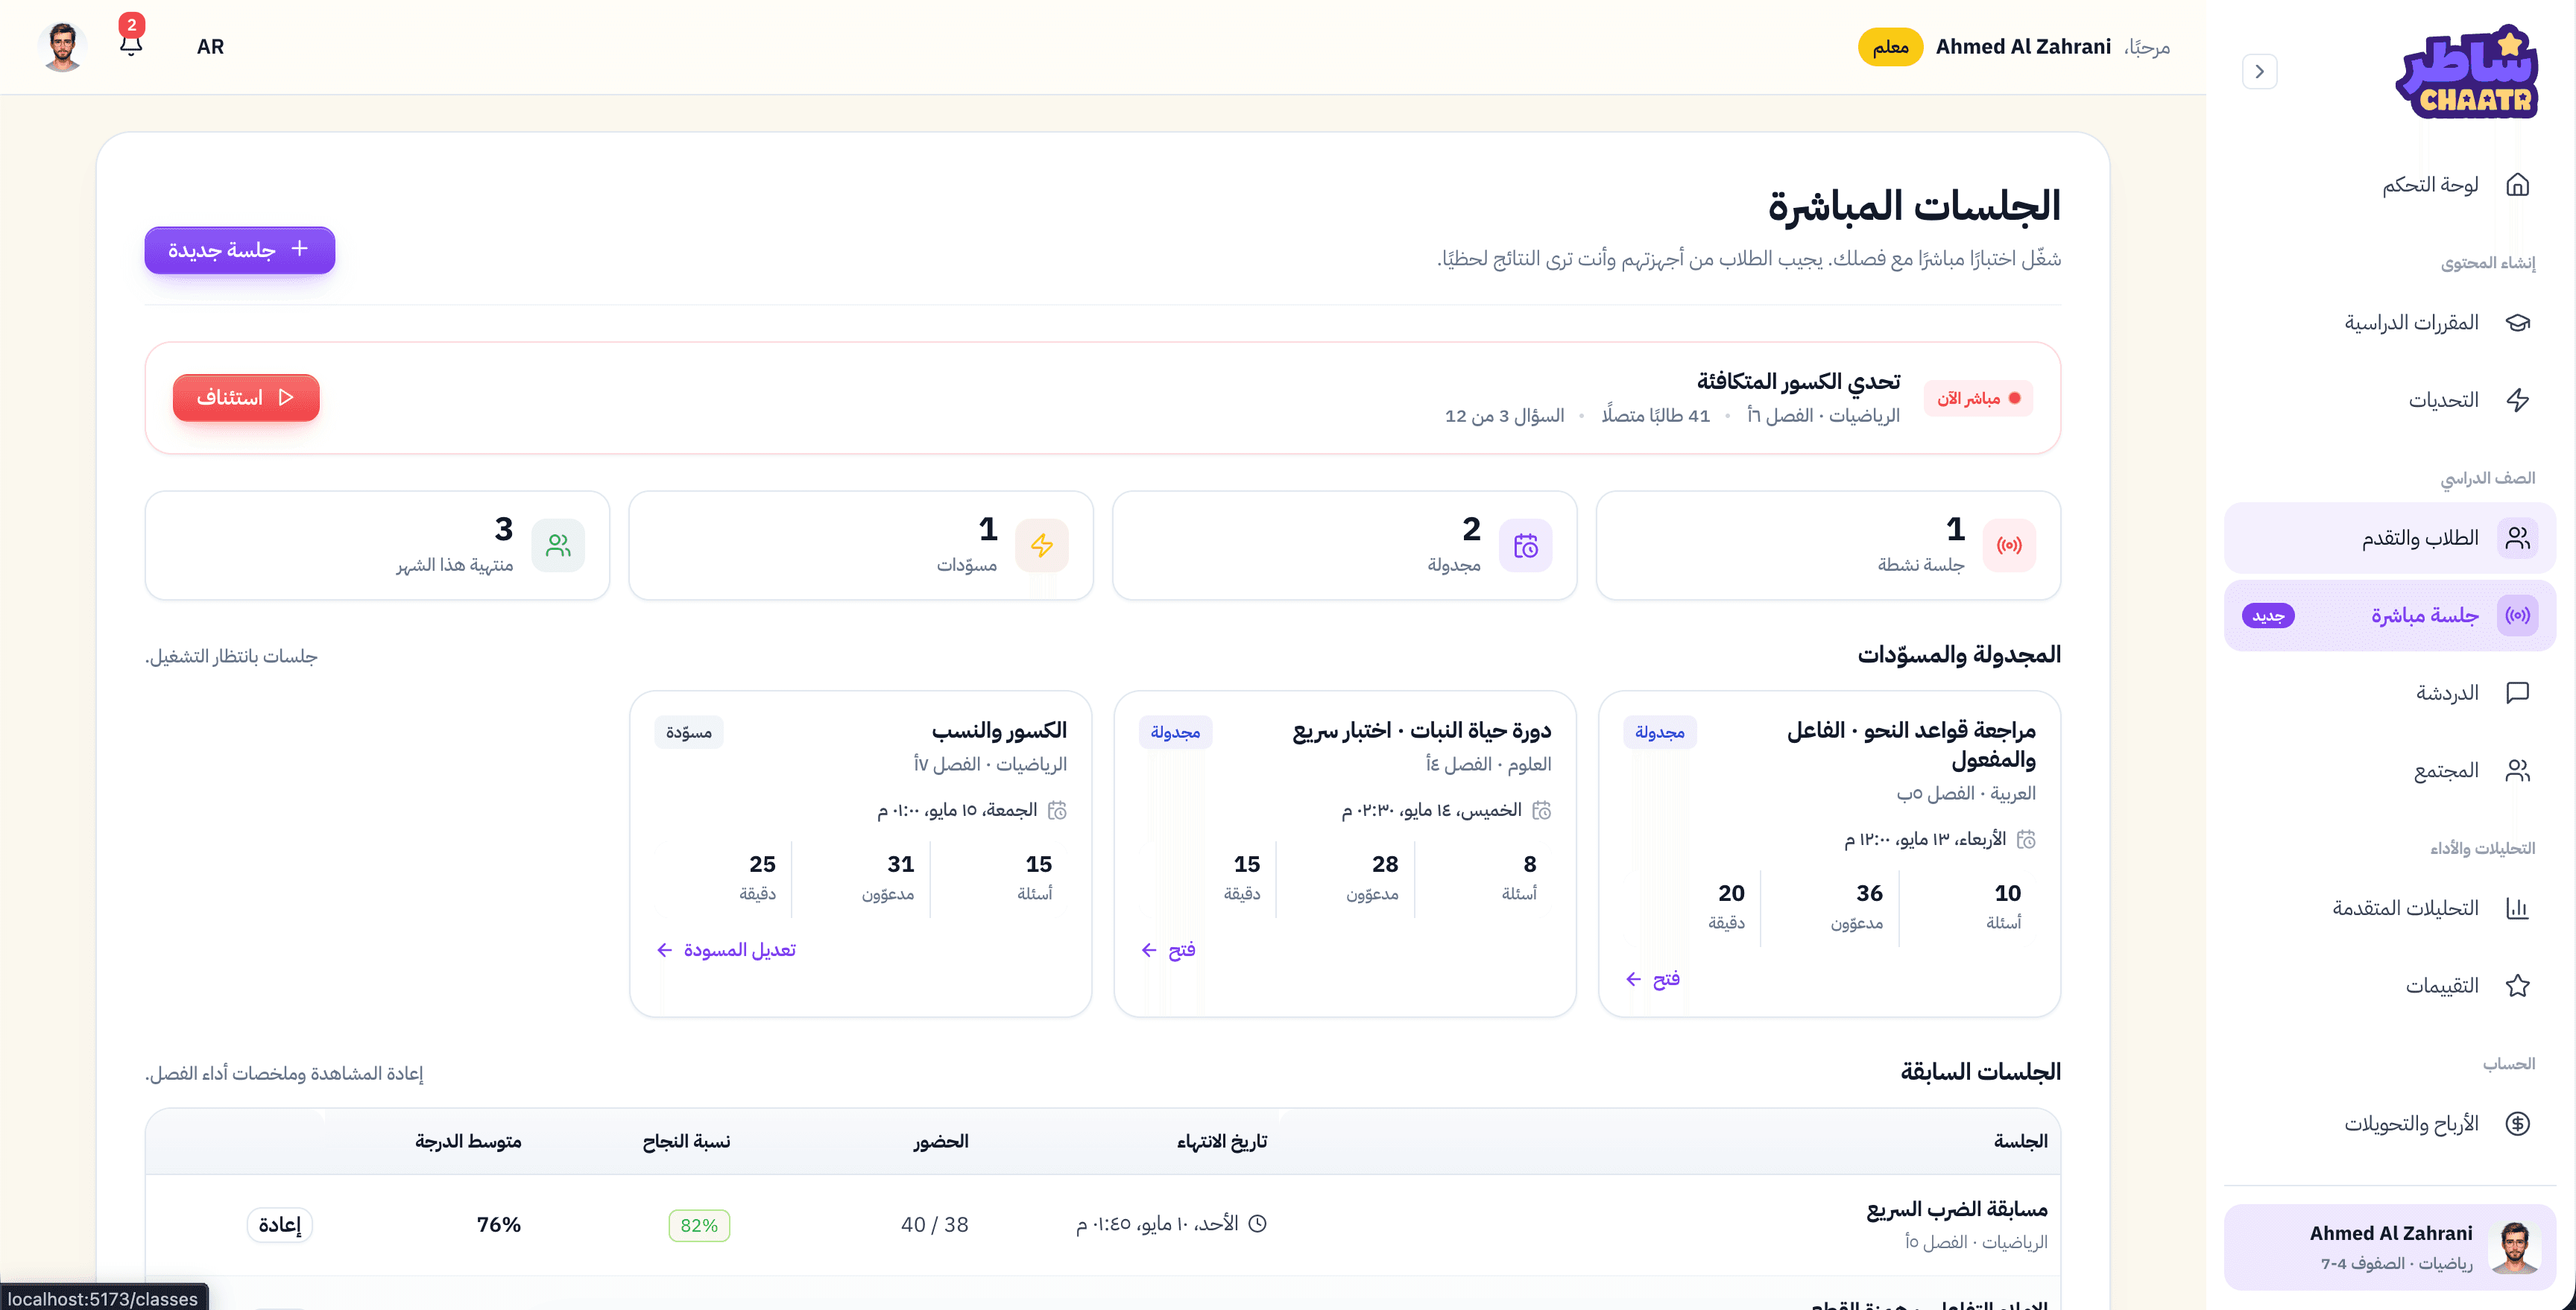The width and height of the screenshot is (2576, 1310).
Task: Click the chat bubble icon for الدردشة
Action: (x=2517, y=692)
